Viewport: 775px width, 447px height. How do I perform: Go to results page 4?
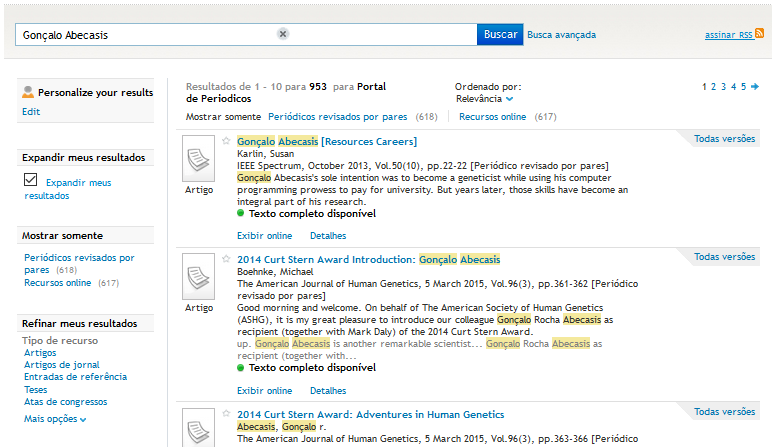(733, 87)
